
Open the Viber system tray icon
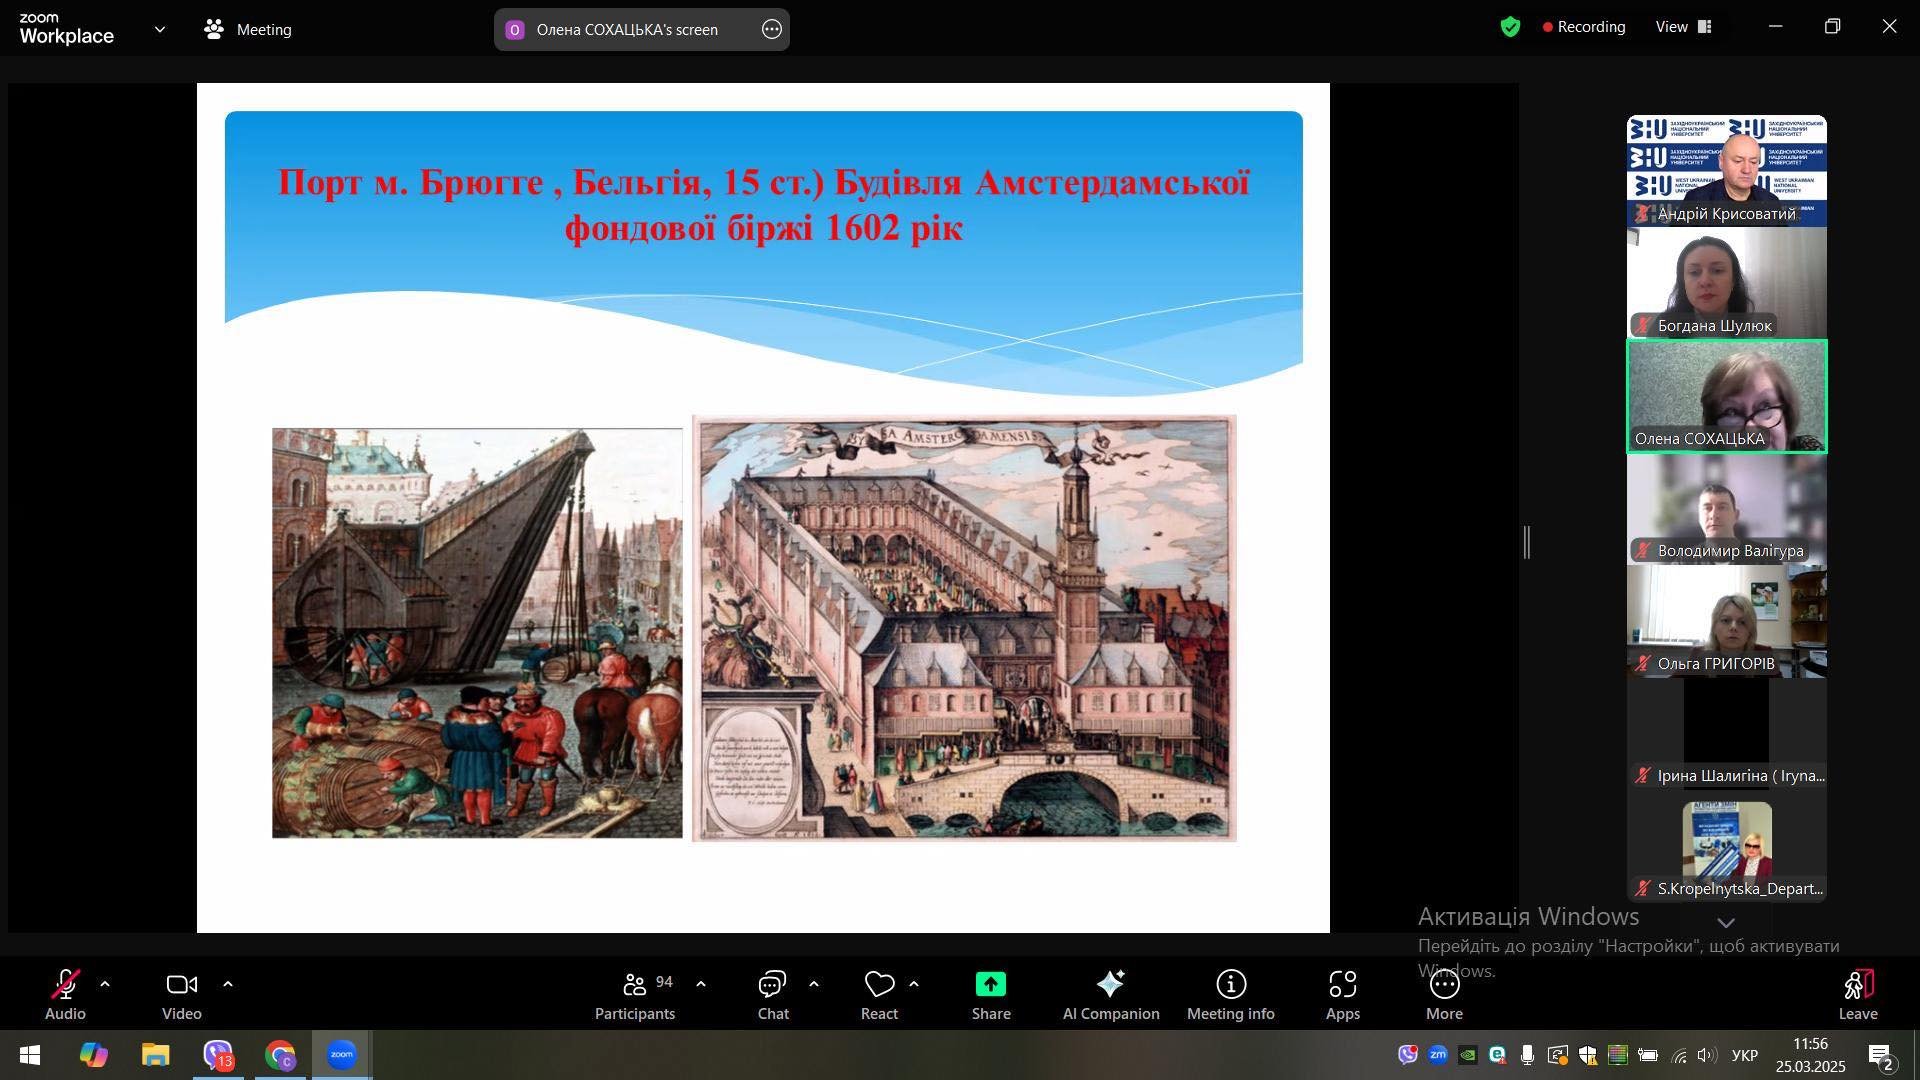tap(1408, 1054)
